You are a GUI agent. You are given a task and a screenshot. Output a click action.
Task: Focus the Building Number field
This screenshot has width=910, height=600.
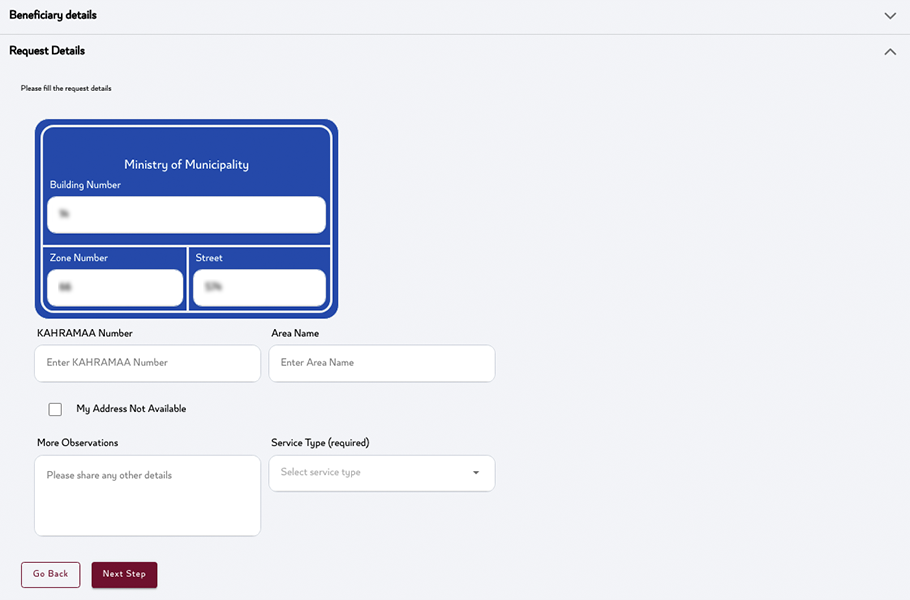tap(186, 214)
